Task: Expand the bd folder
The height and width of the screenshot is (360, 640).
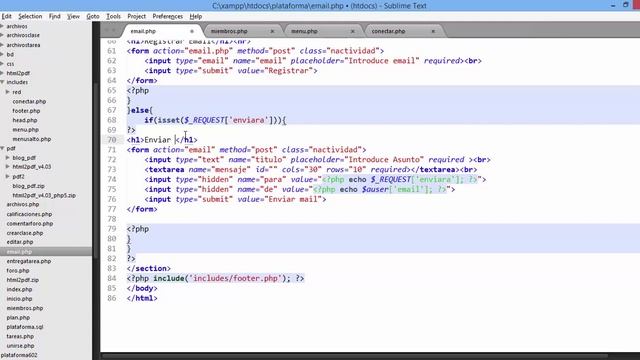Action: coord(2,54)
